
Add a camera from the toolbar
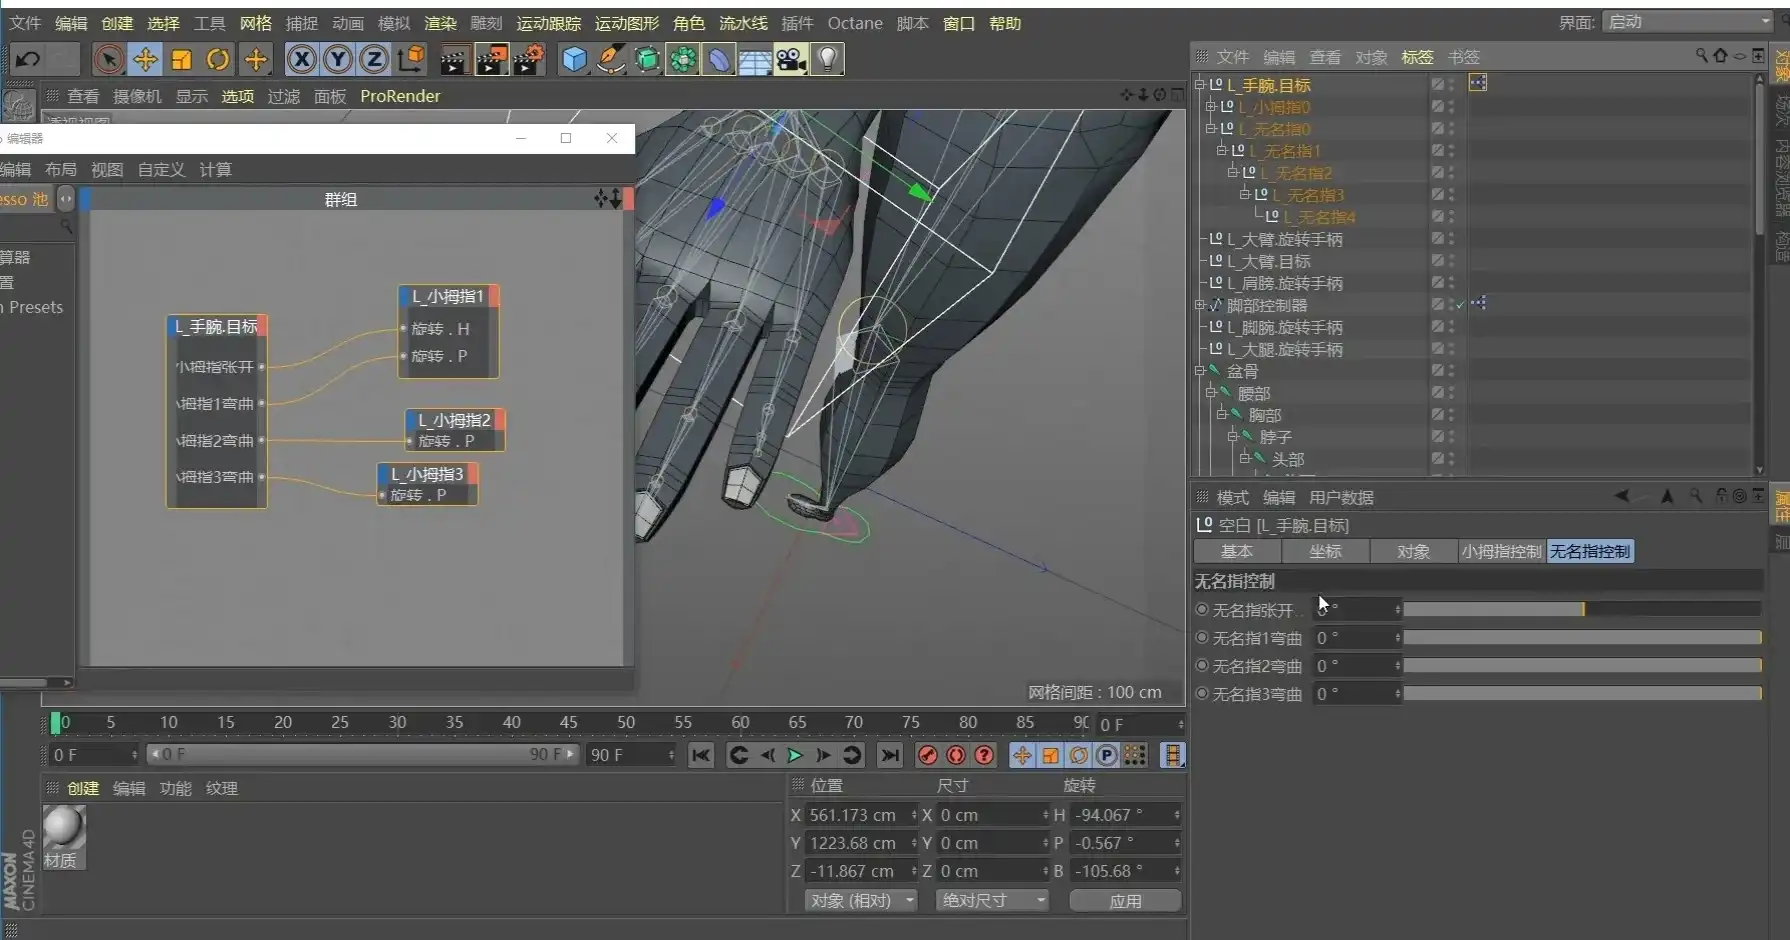coord(790,59)
